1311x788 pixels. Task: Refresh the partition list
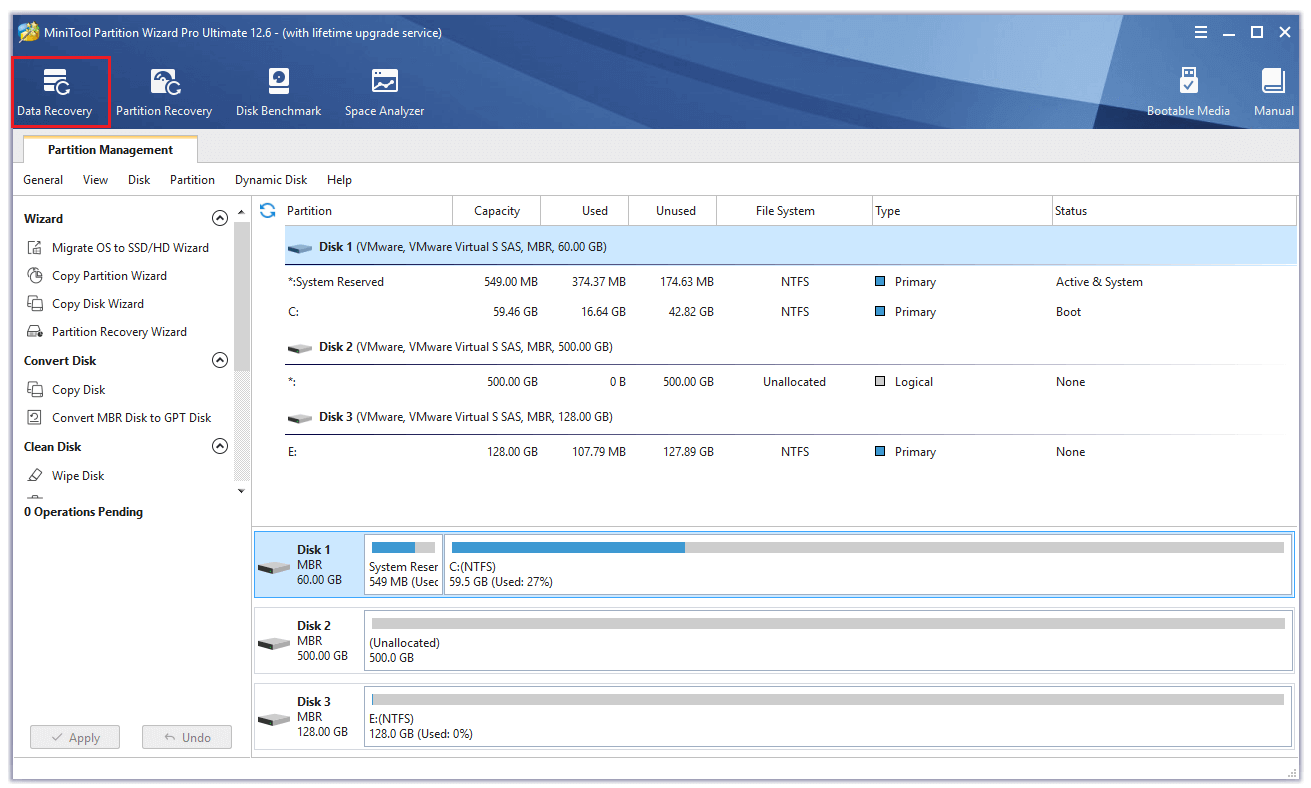click(267, 210)
